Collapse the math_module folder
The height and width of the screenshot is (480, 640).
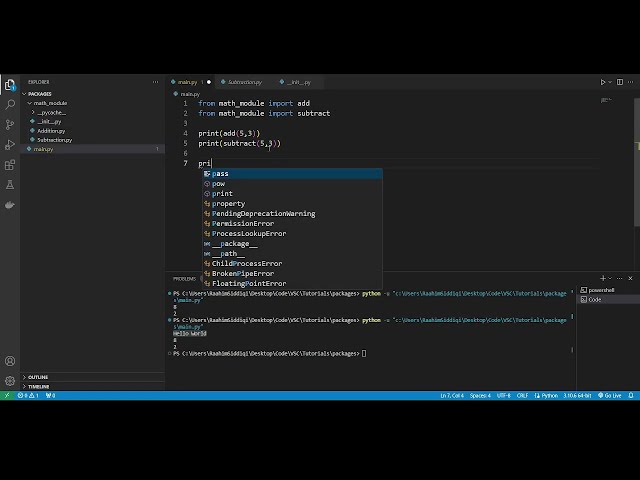tap(92, 103)
